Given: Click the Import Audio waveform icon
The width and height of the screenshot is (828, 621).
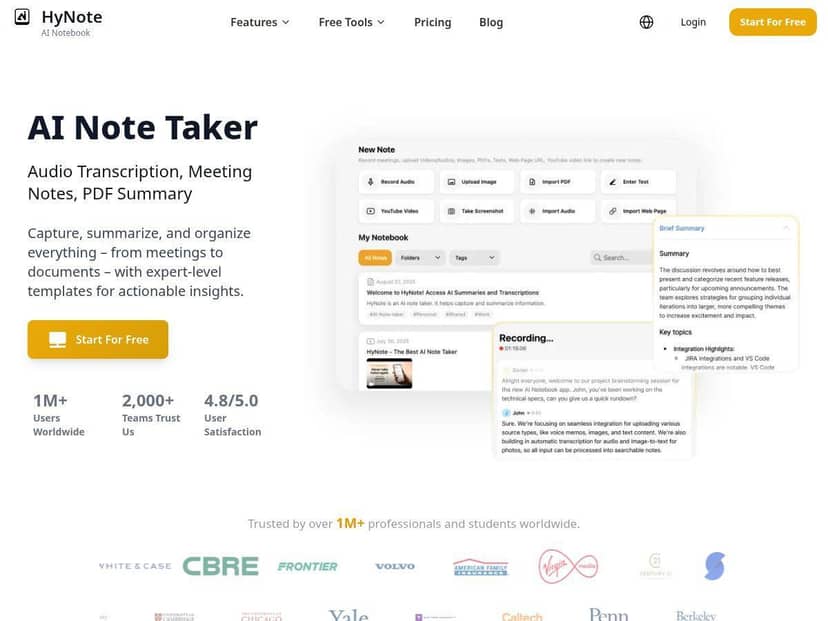Looking at the screenshot, I should 531,212.
